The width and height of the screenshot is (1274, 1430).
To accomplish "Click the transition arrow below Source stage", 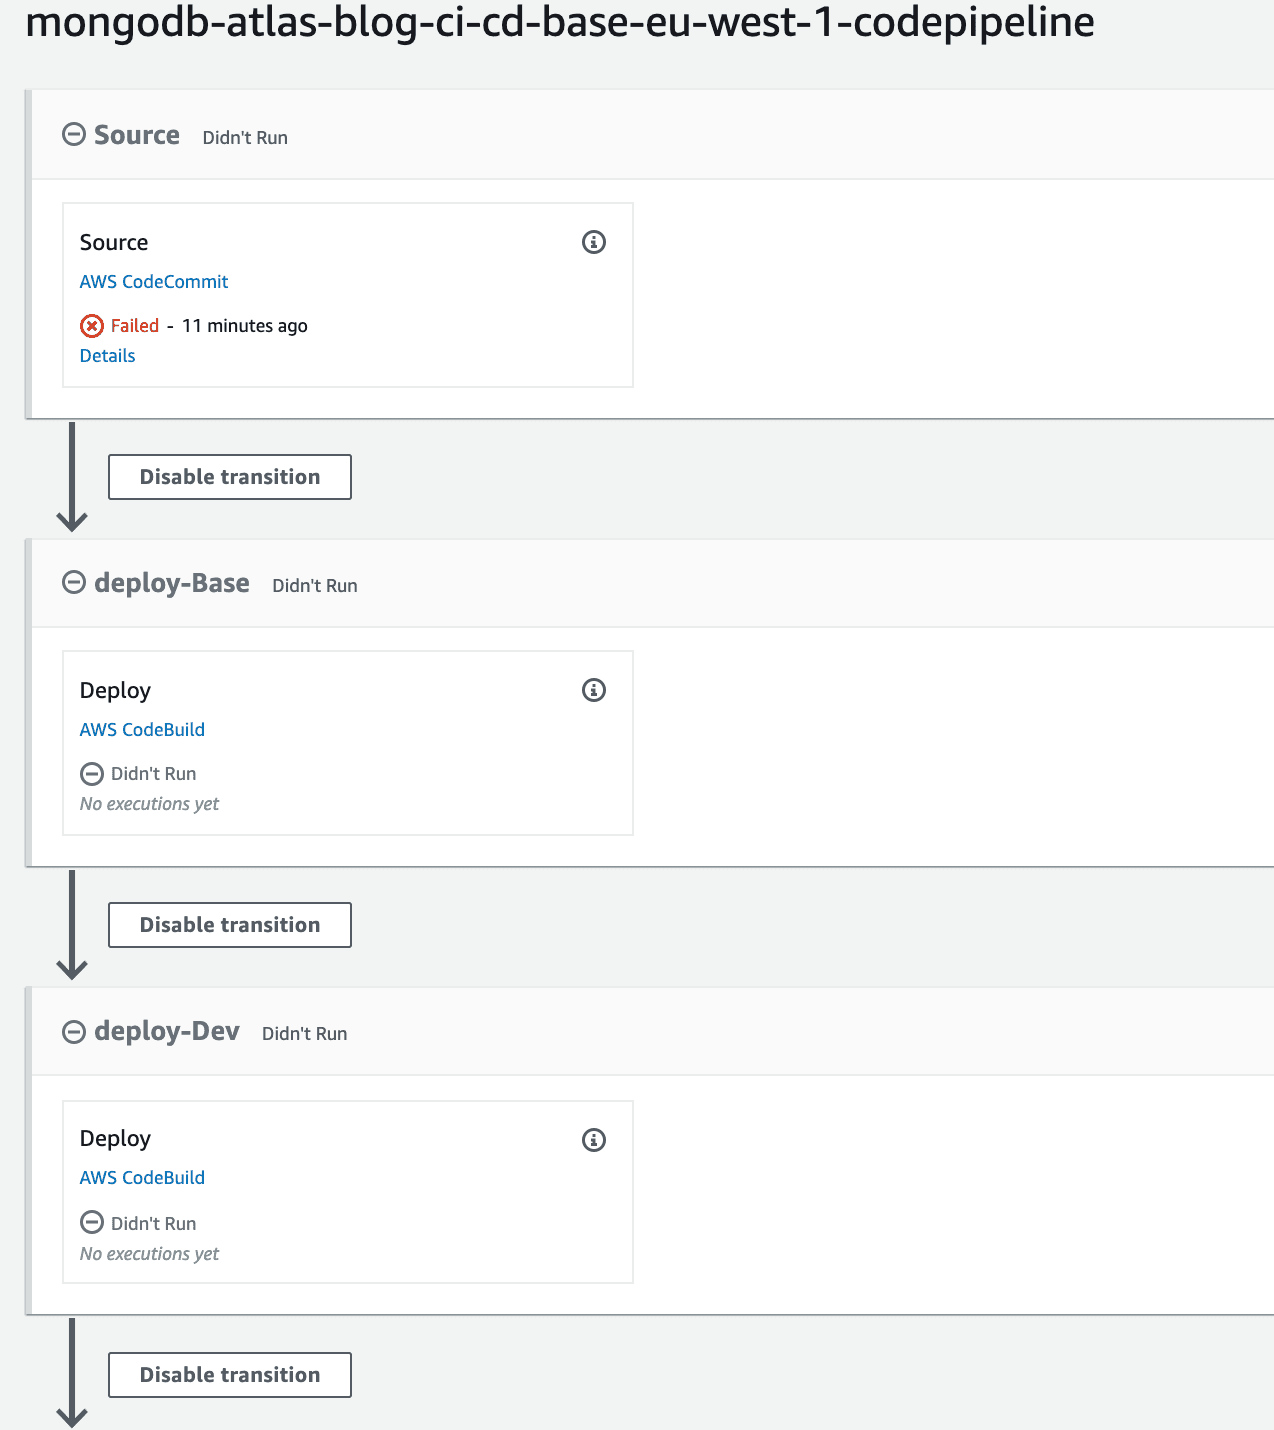I will 72,477.
